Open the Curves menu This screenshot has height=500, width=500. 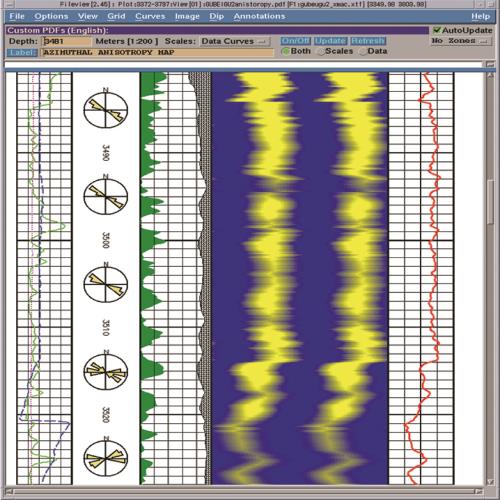pos(150,16)
